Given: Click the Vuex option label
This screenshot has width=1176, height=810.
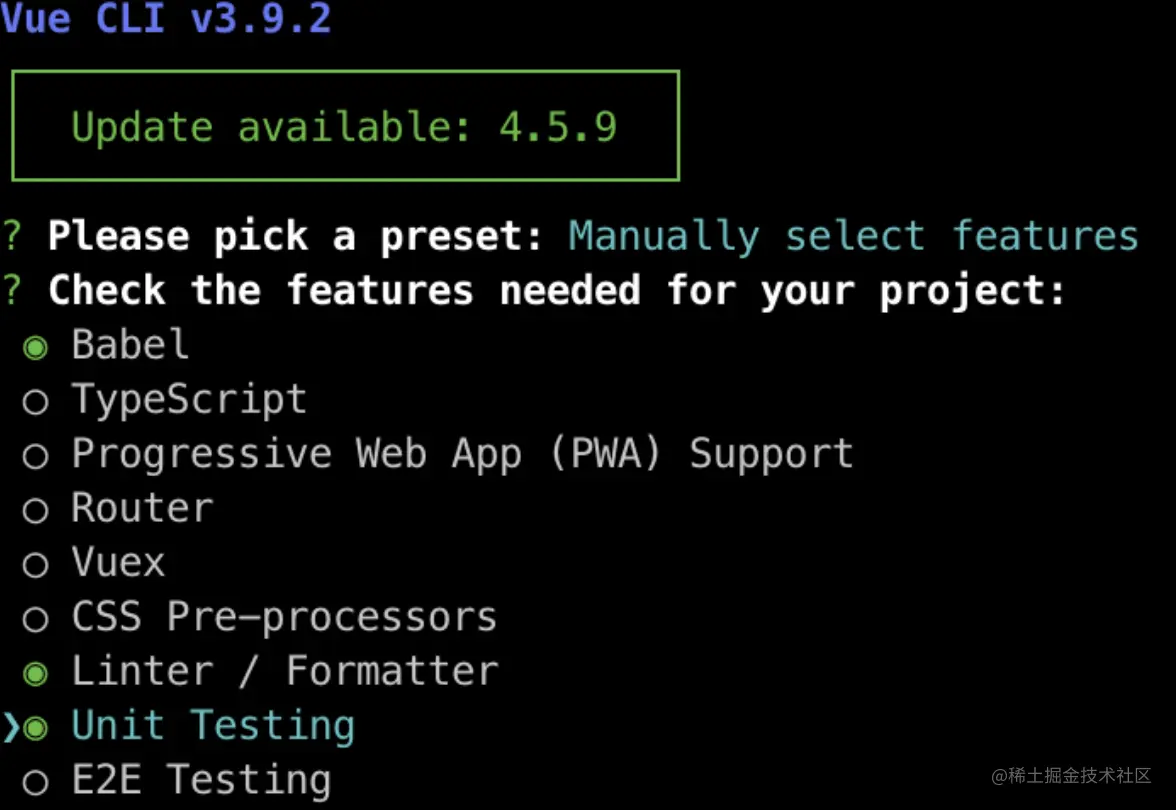Looking at the screenshot, I should point(118,562).
